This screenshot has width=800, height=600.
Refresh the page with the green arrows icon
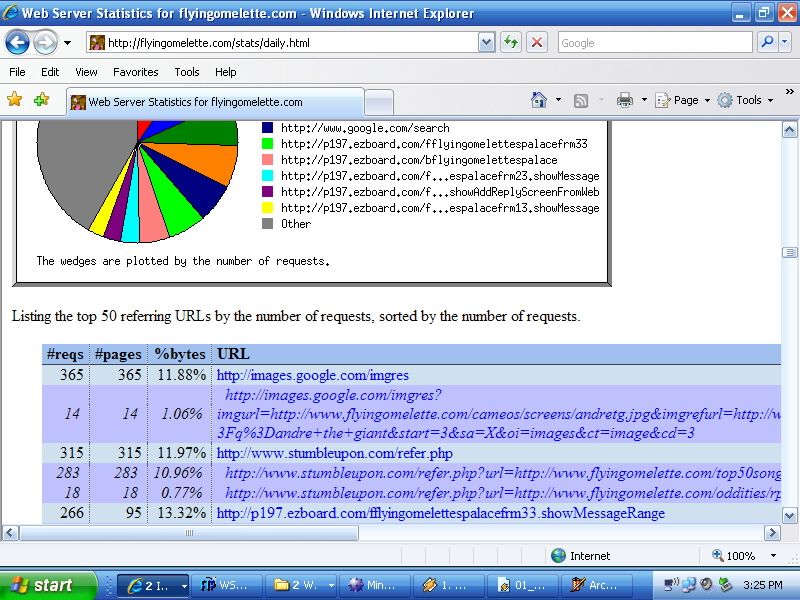(x=511, y=42)
